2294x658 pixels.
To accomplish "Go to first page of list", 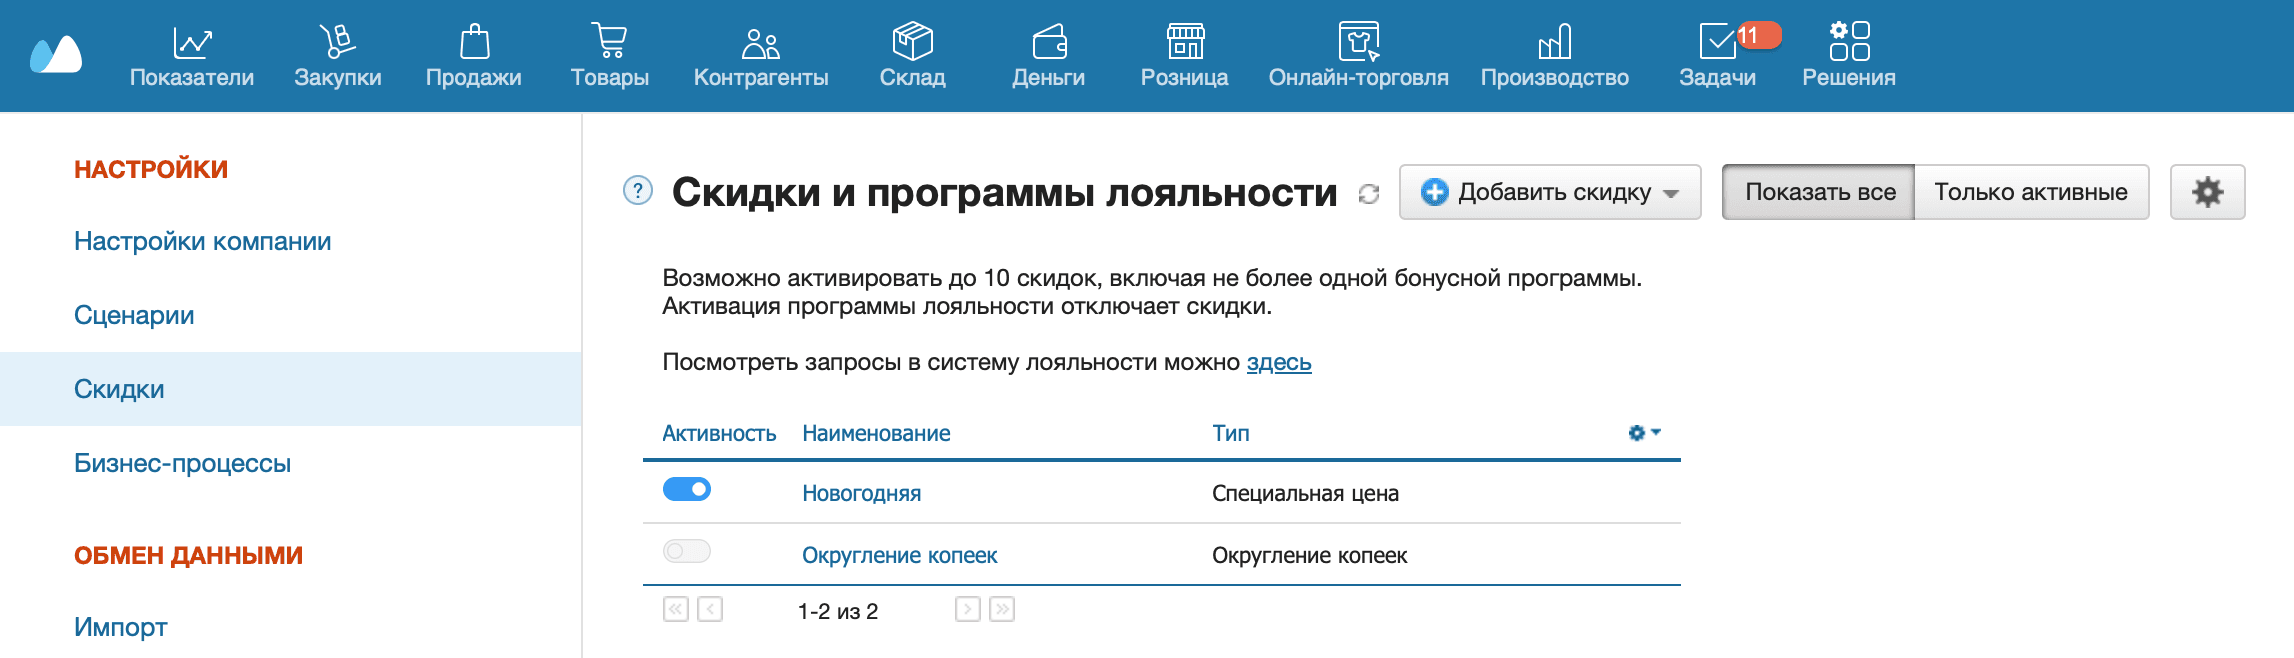I will 676,609.
